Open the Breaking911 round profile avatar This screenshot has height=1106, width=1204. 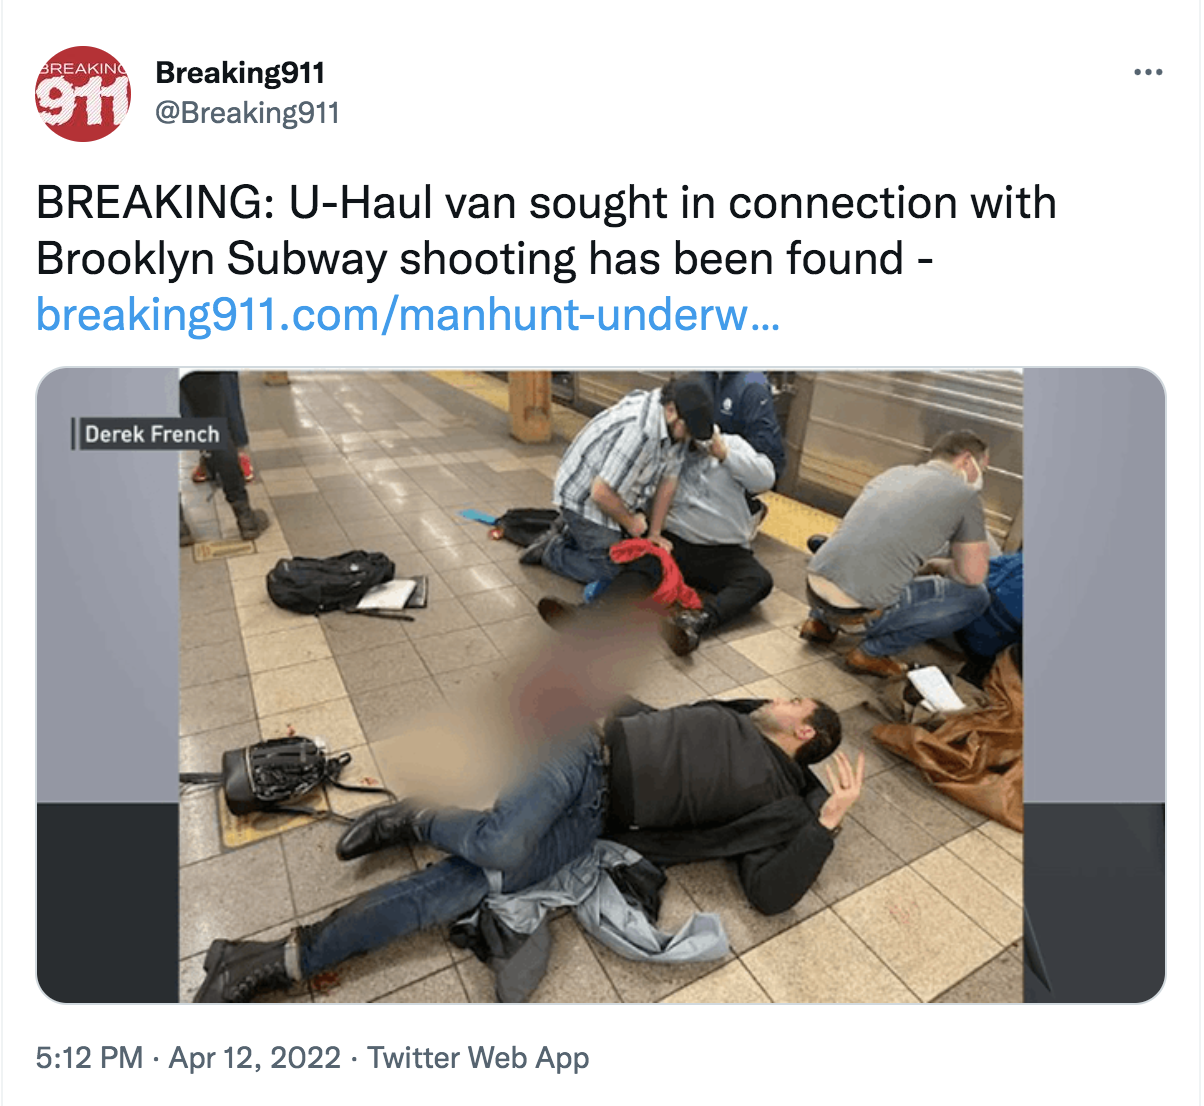point(84,94)
